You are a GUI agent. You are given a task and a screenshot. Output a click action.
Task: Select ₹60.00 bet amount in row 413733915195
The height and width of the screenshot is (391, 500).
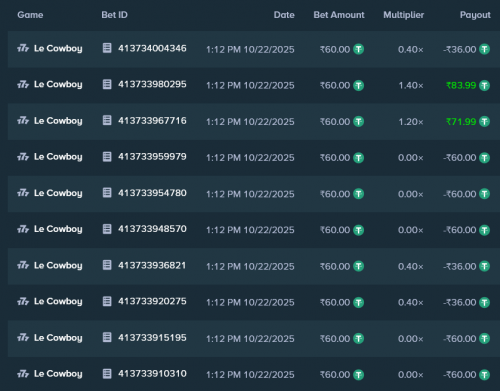coord(335,339)
